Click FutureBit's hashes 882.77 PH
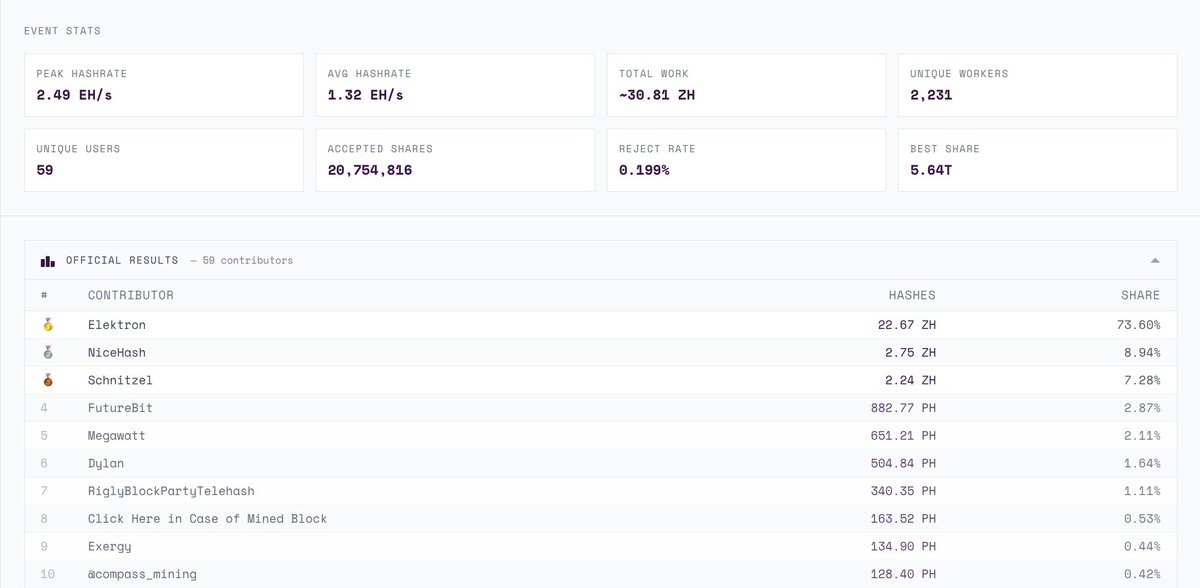The width and height of the screenshot is (1200, 588). 904,408
